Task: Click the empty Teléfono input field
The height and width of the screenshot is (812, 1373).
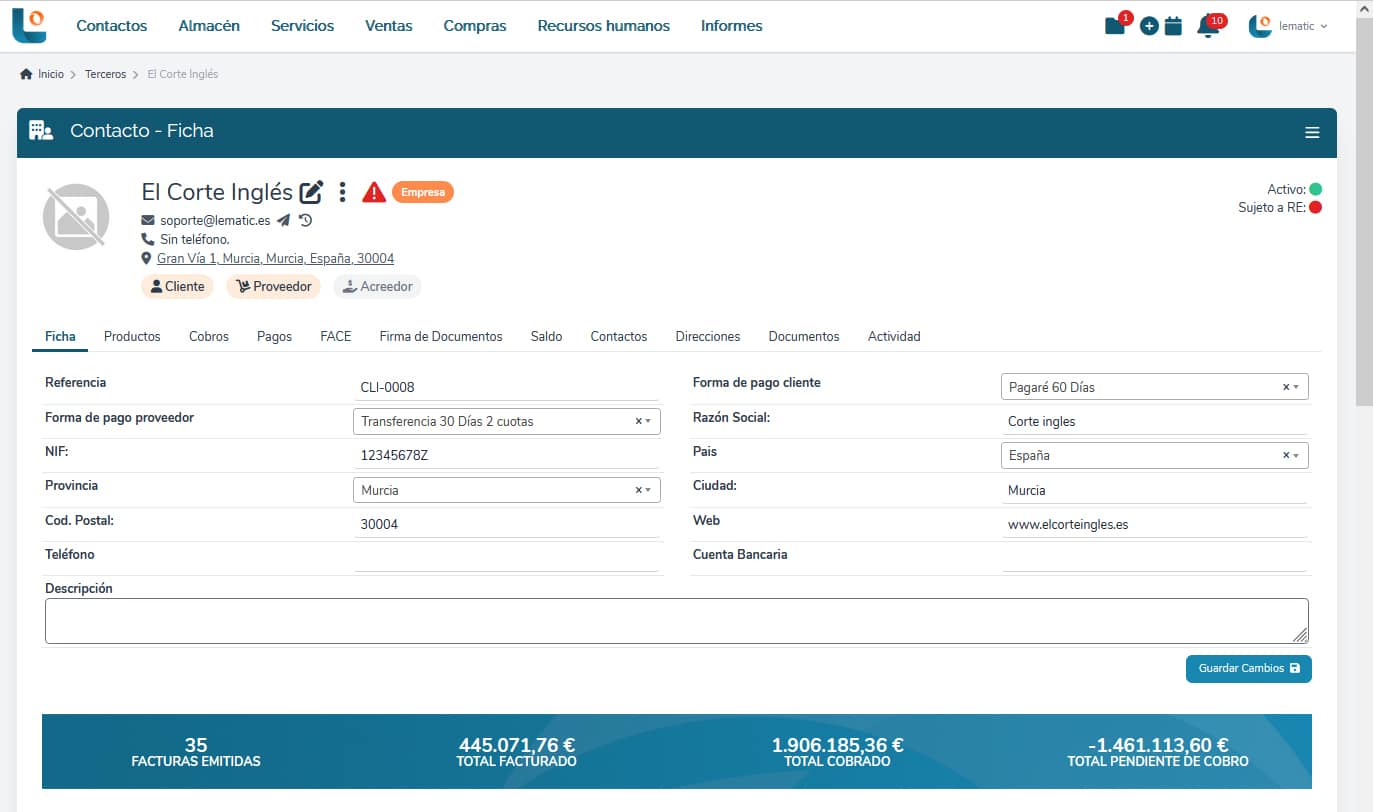Action: click(507, 558)
